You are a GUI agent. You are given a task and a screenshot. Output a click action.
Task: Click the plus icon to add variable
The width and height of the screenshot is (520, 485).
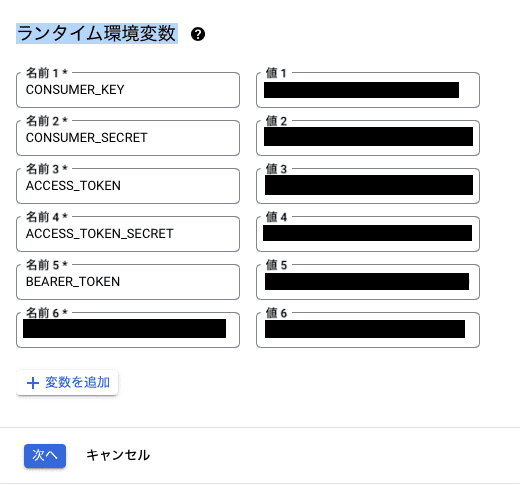click(33, 383)
